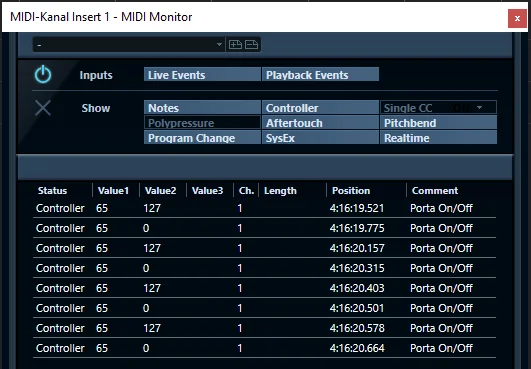Toggle the plugin power bypass icon
The image size is (531, 369).
pyautogui.click(x=43, y=75)
